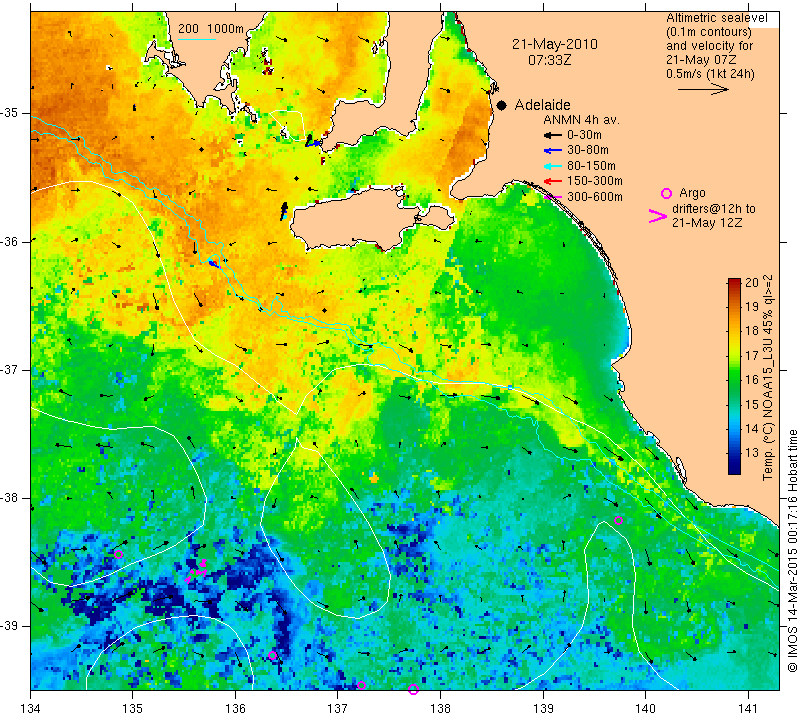Click the ANMN mooring marker near 135.8E 36.2S

213,263
